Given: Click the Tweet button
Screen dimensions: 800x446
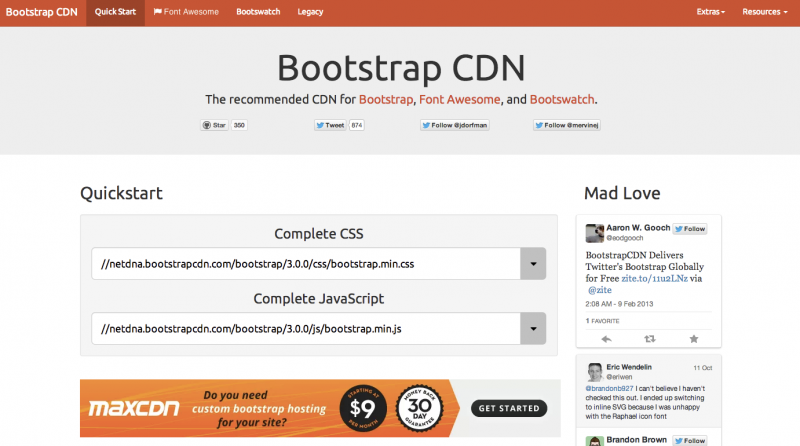Looking at the screenshot, I should coord(330,125).
